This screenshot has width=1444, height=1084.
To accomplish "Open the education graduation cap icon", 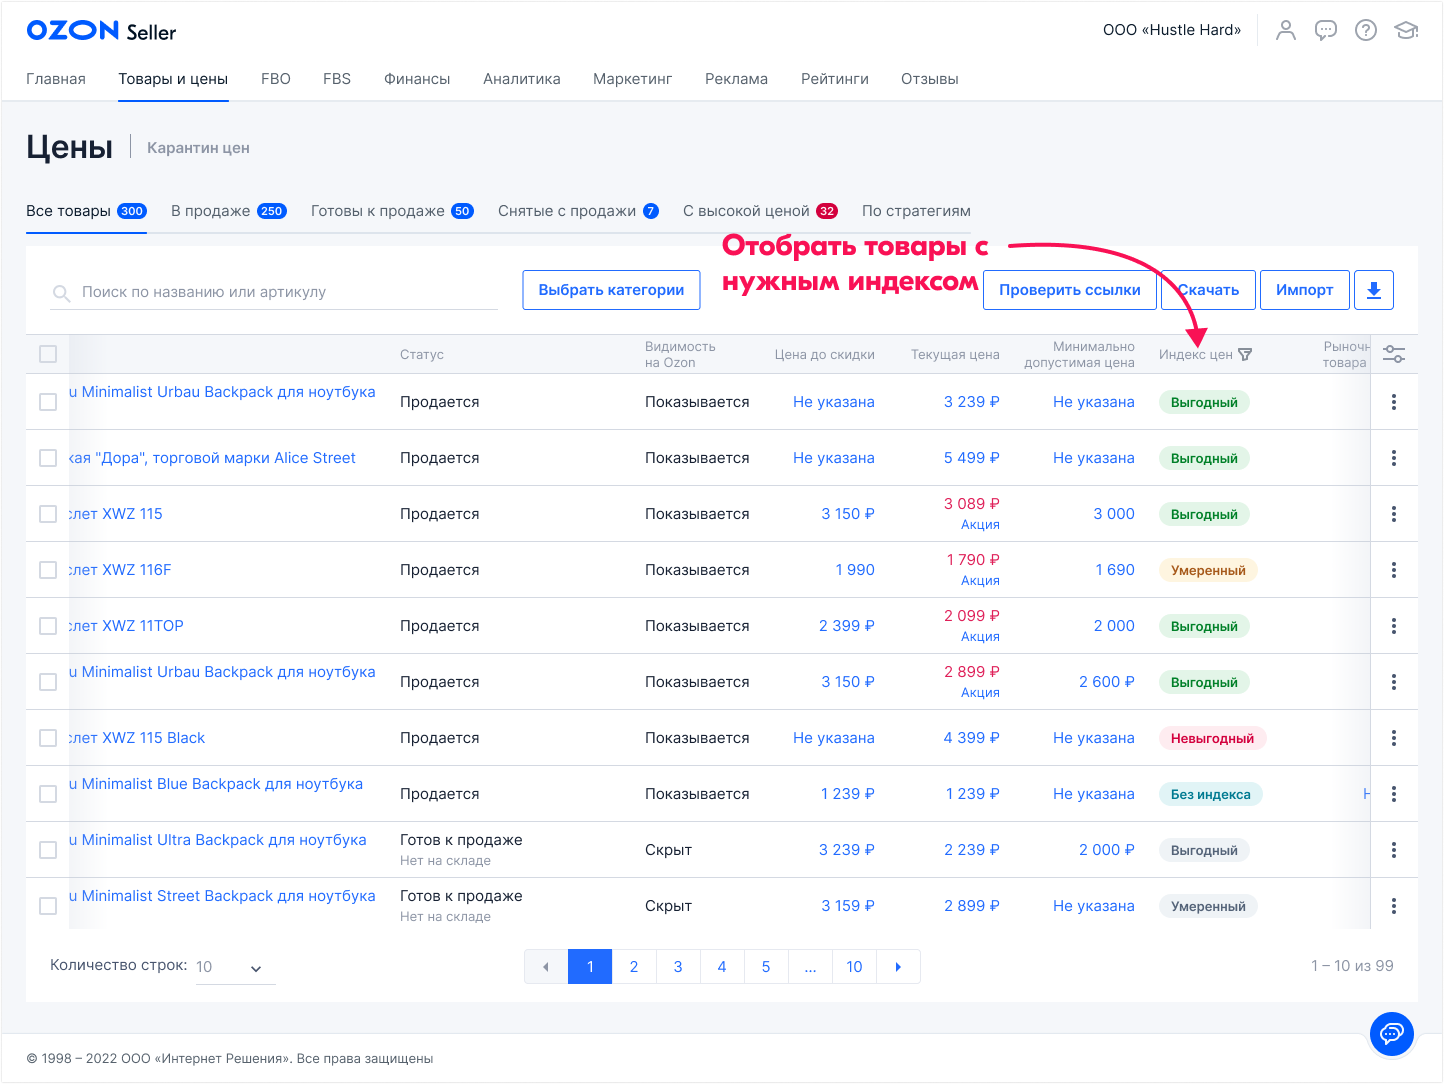I will (x=1406, y=30).
